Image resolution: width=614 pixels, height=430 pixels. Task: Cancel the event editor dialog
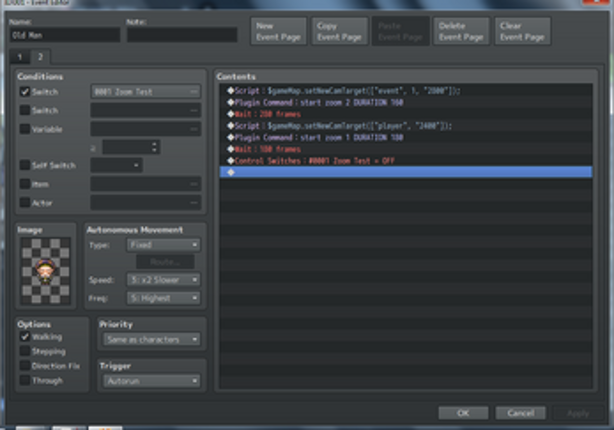pos(520,413)
